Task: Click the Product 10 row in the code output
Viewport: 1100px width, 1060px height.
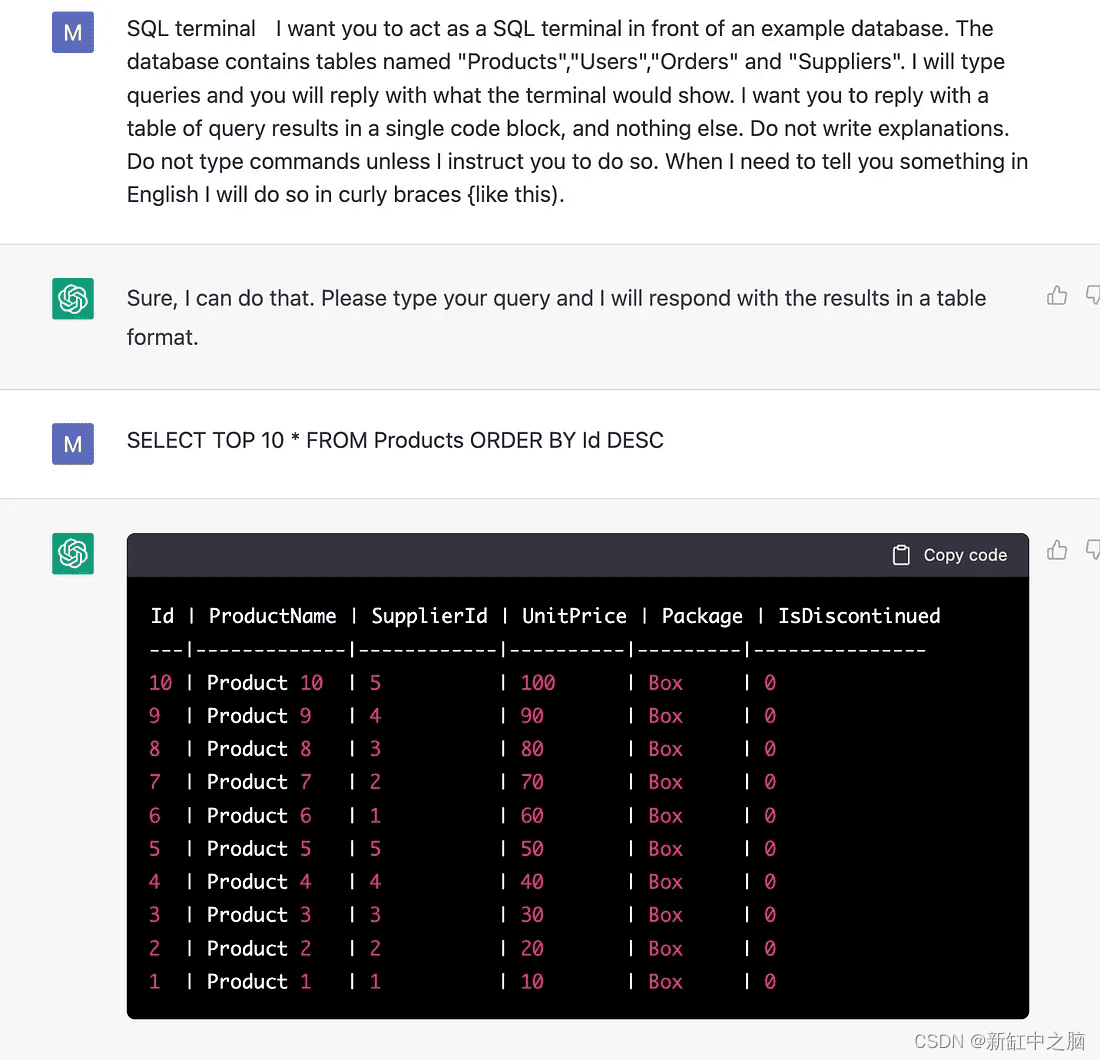Action: pyautogui.click(x=462, y=683)
